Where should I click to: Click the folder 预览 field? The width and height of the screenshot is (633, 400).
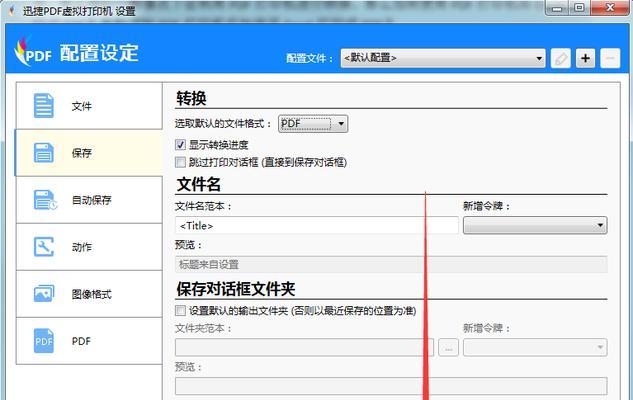[x=391, y=386]
